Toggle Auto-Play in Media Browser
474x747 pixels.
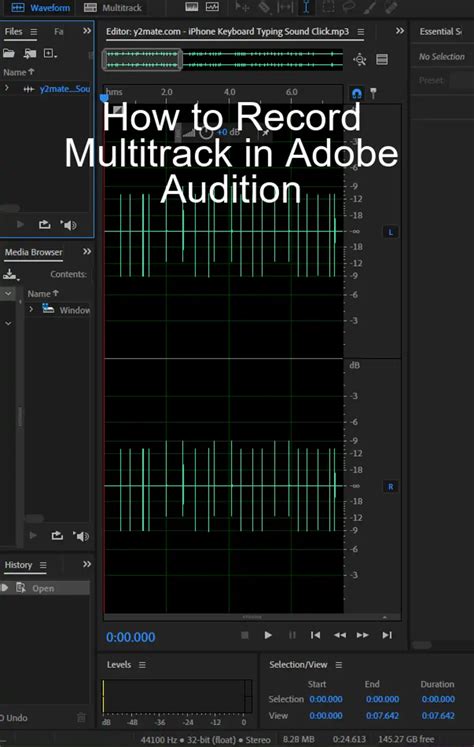[81, 536]
